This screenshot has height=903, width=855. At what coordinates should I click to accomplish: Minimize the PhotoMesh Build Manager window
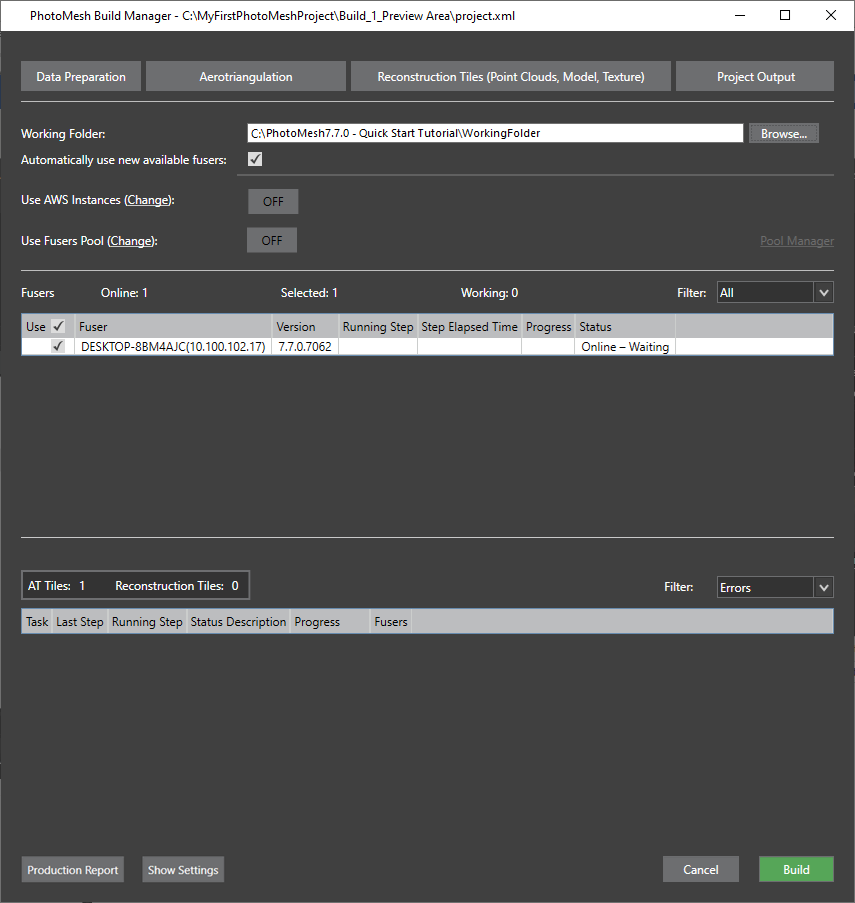tap(740, 16)
